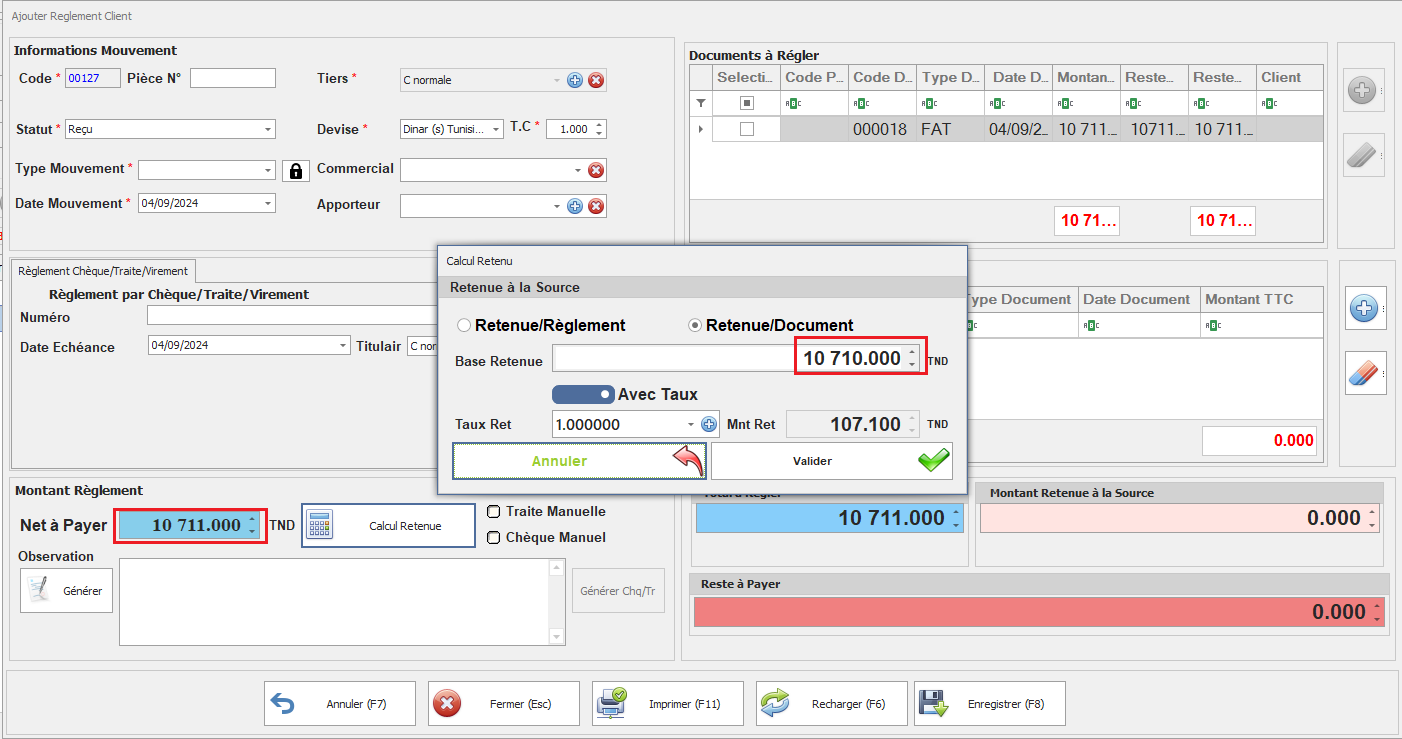Click Fermer (Esc) button
The image size is (1402, 739).
click(x=504, y=704)
